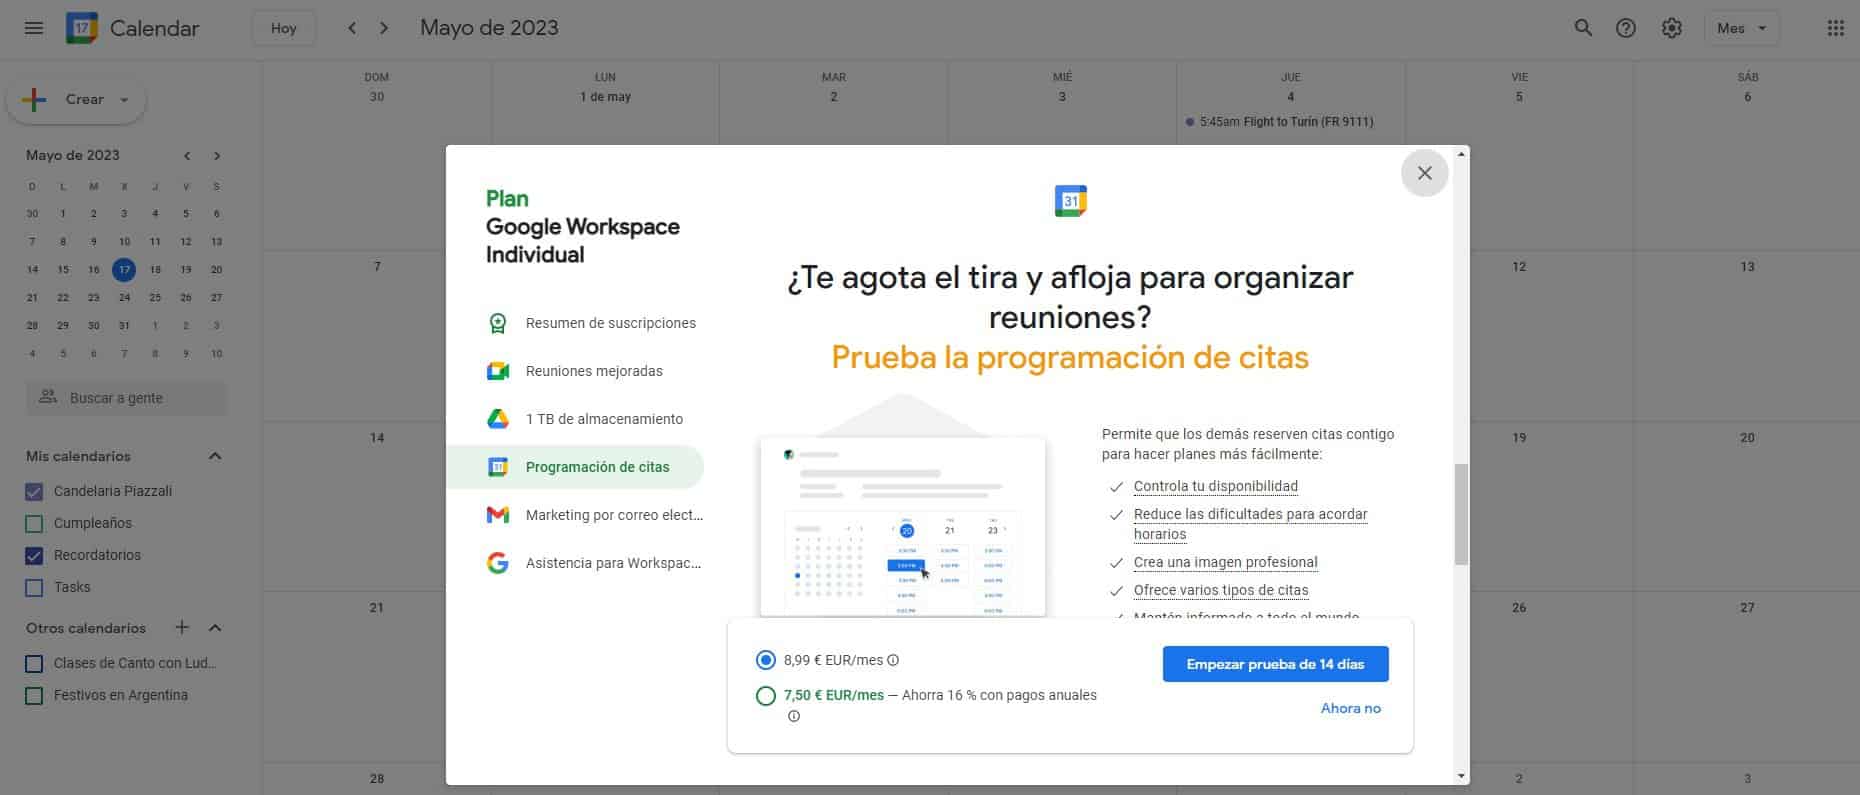Click appointment scheduling preview image
Image resolution: width=1860 pixels, height=795 pixels.
coord(902,525)
